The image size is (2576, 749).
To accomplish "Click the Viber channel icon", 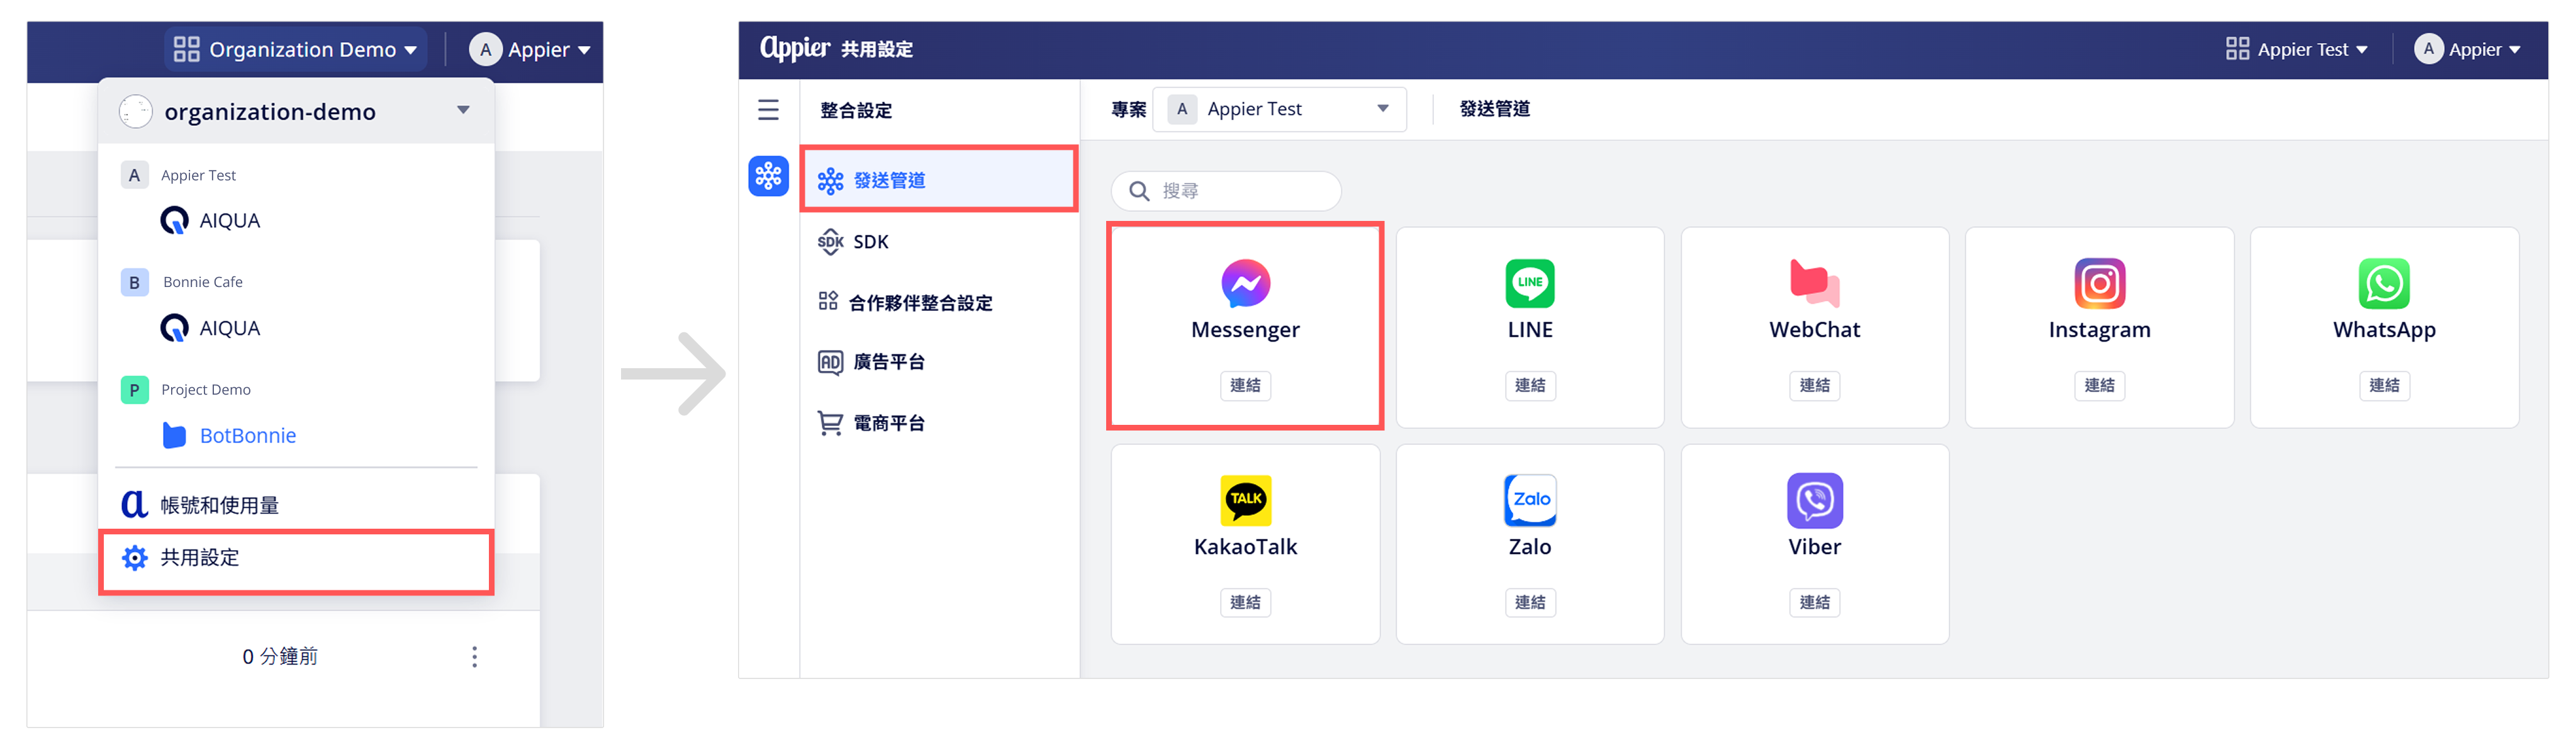I will 1814,499.
